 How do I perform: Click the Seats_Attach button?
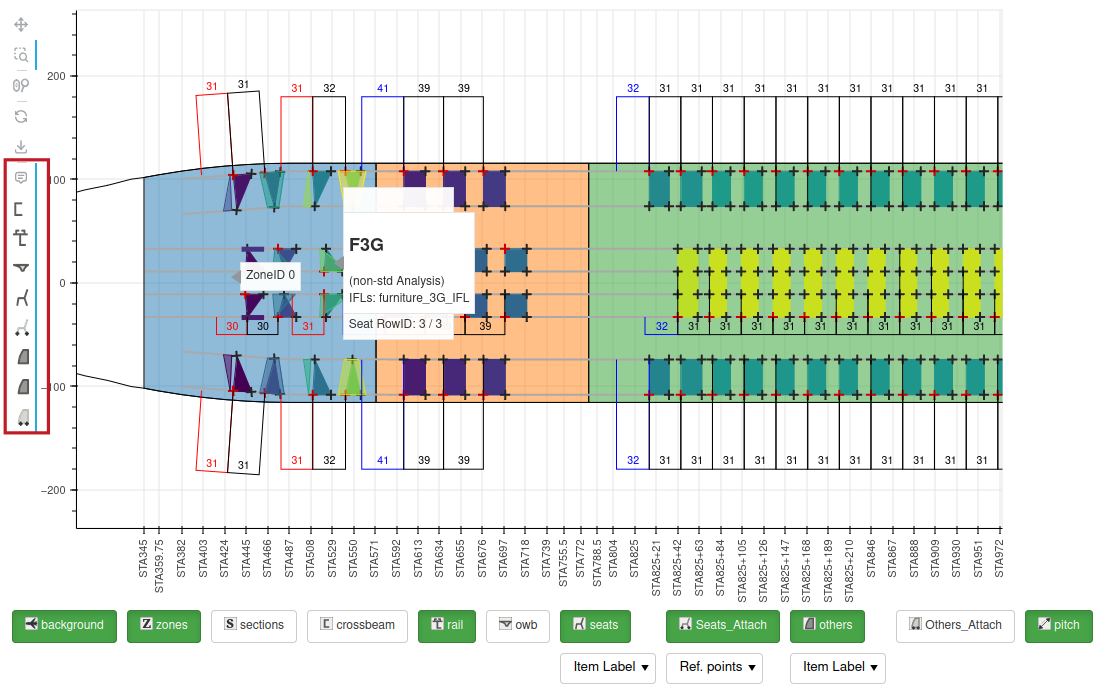723,625
